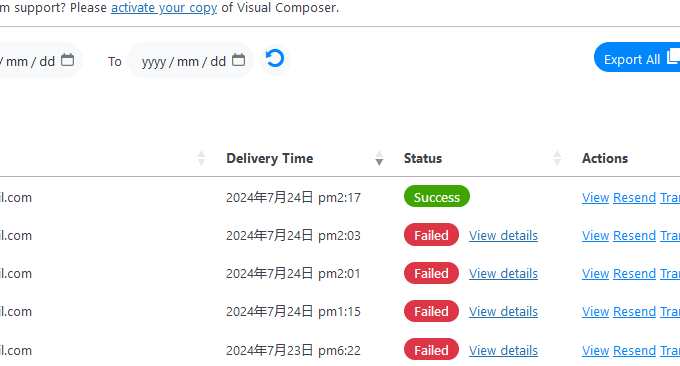680x366 pixels.
Task: Focus the To date input field
Action: tap(190, 60)
